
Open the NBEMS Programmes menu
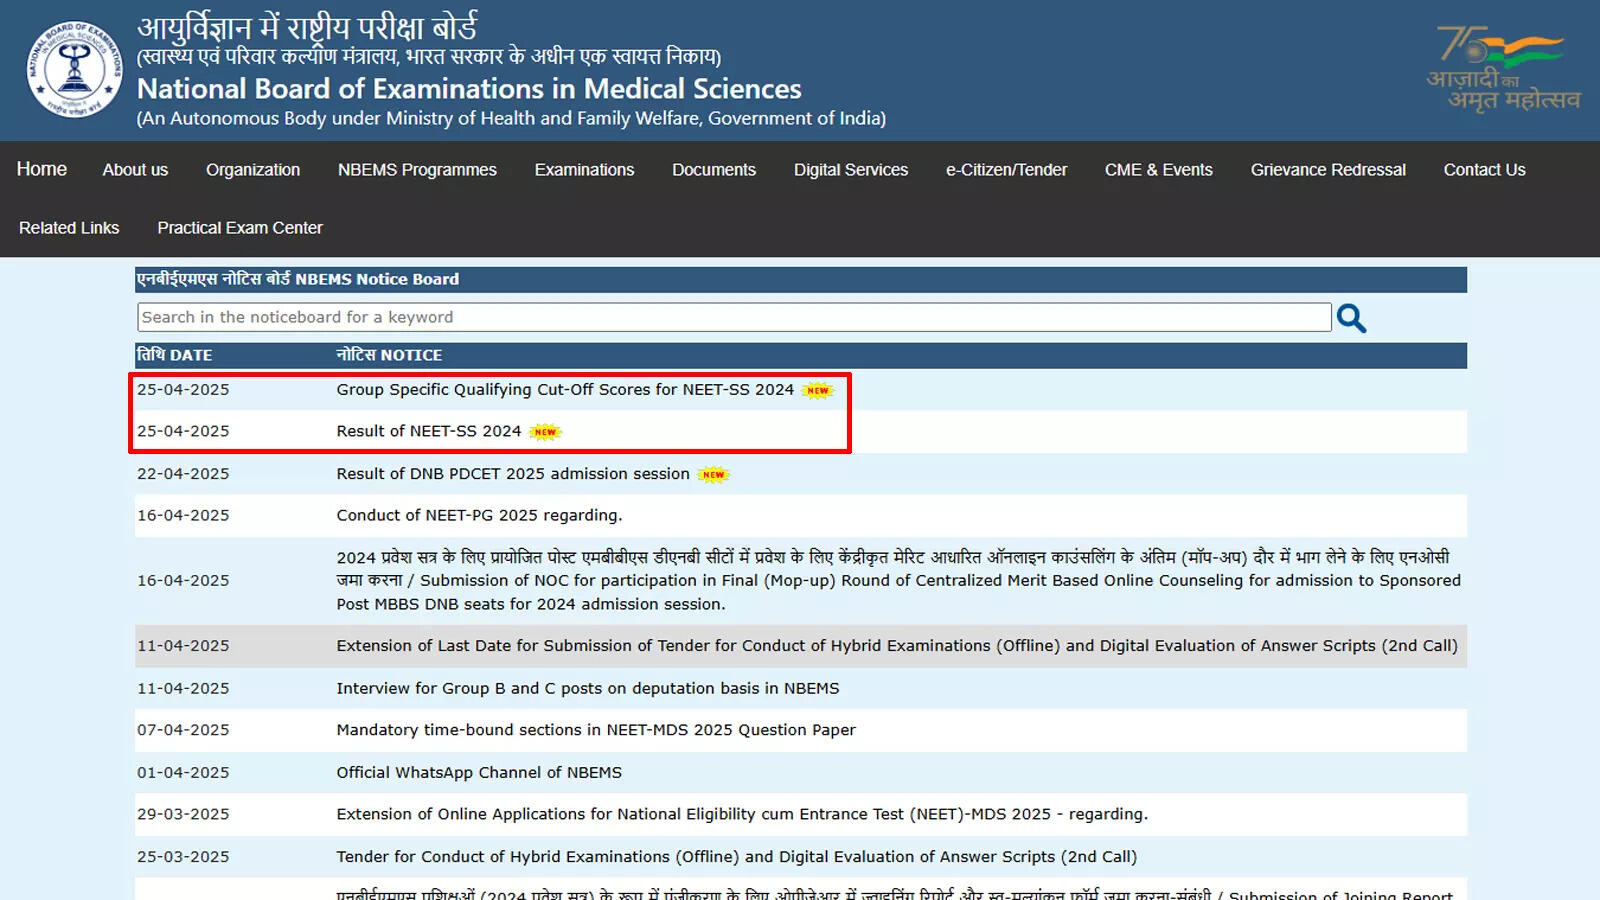click(417, 170)
